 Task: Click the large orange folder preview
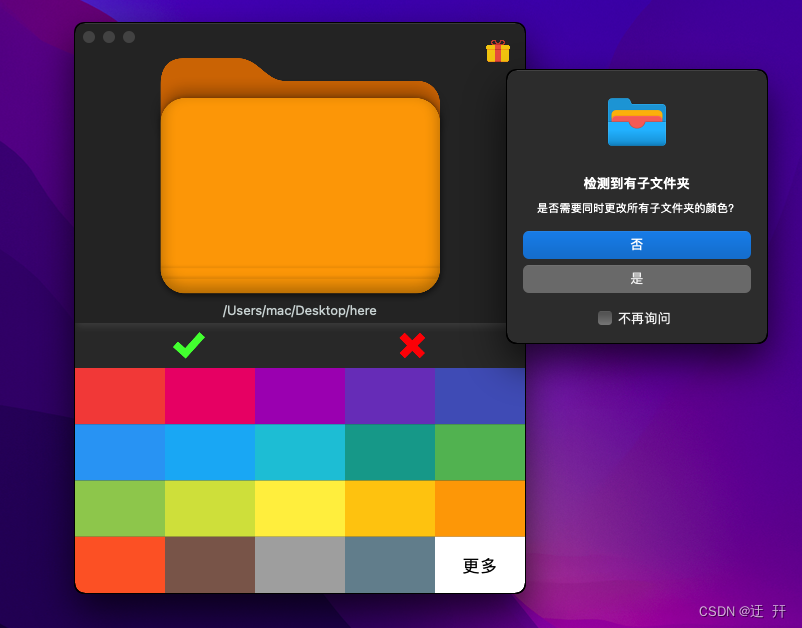(299, 185)
